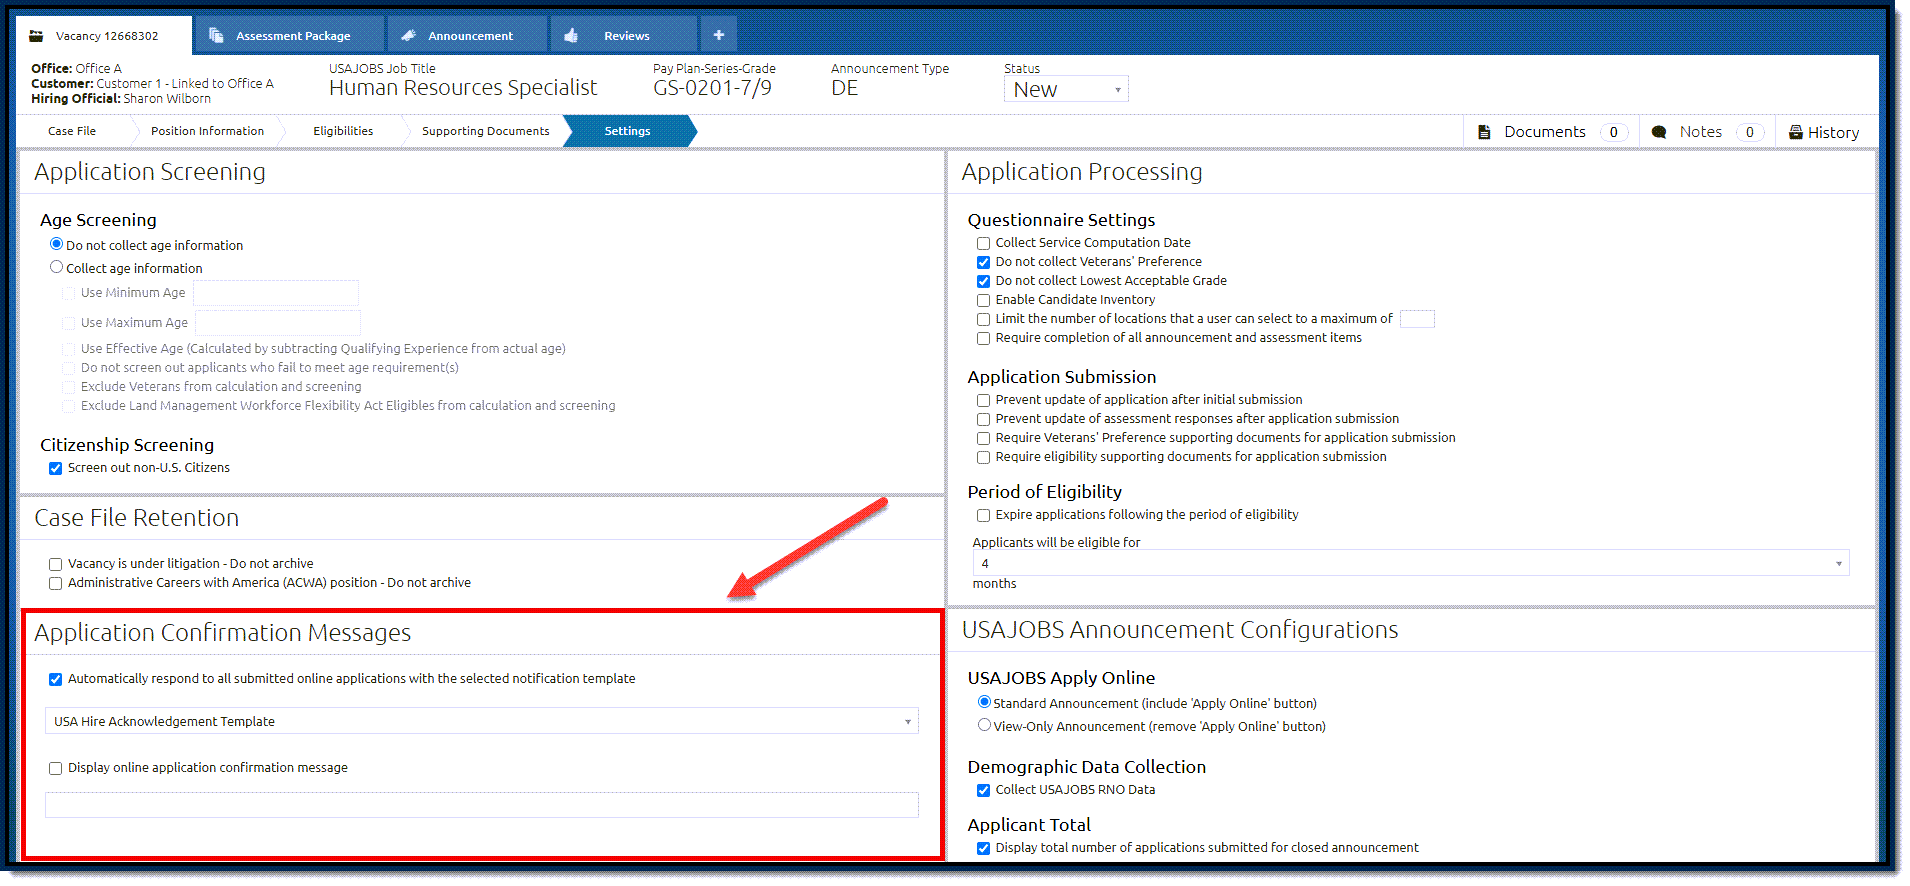Switch to the Position Information tab
1910x886 pixels.
click(207, 131)
